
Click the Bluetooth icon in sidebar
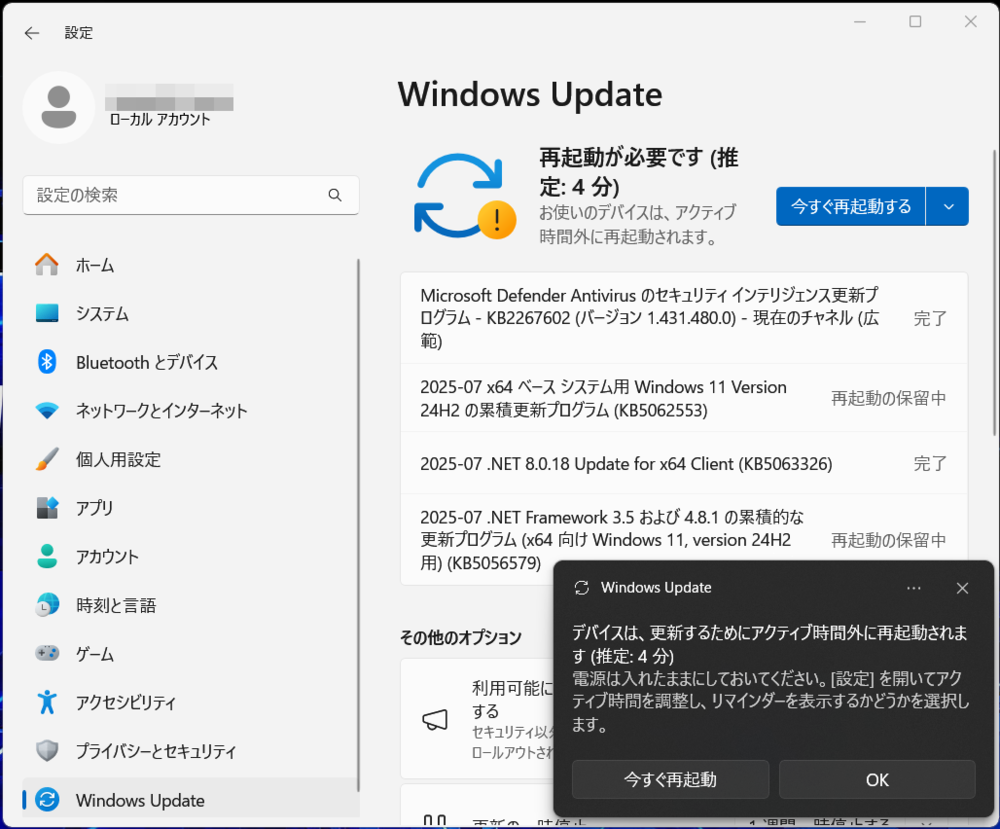click(x=47, y=362)
